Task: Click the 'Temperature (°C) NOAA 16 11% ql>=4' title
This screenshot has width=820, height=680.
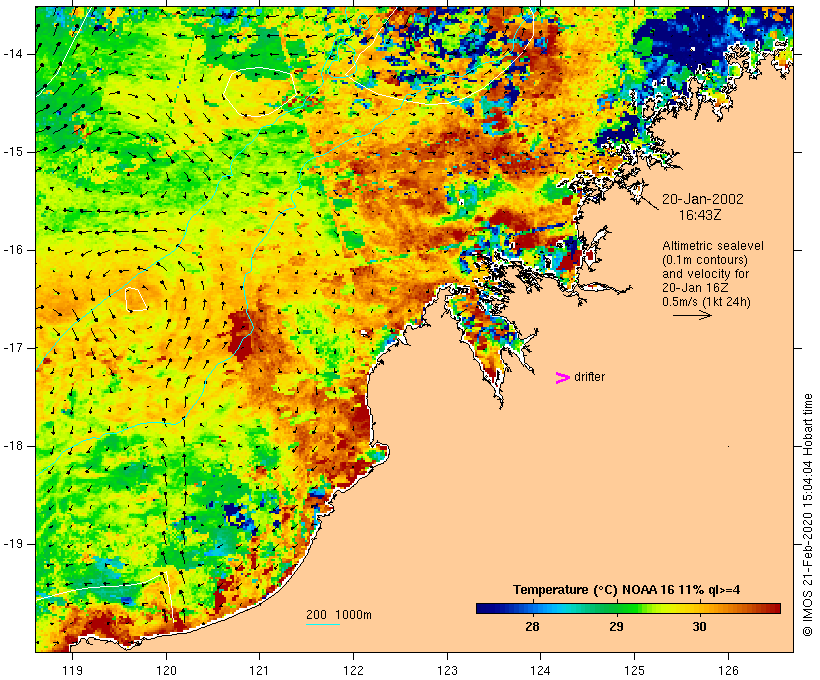Action: click(627, 590)
